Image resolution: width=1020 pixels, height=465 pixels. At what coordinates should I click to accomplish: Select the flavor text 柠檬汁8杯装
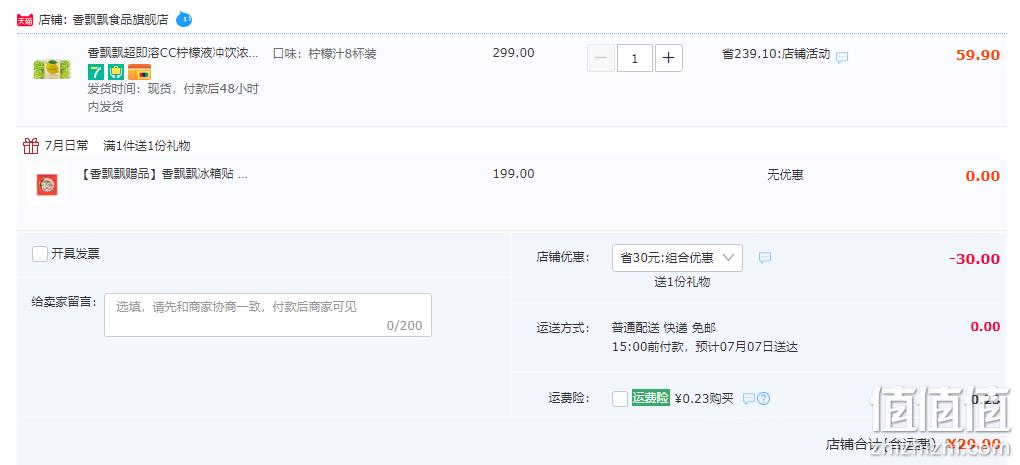342,53
